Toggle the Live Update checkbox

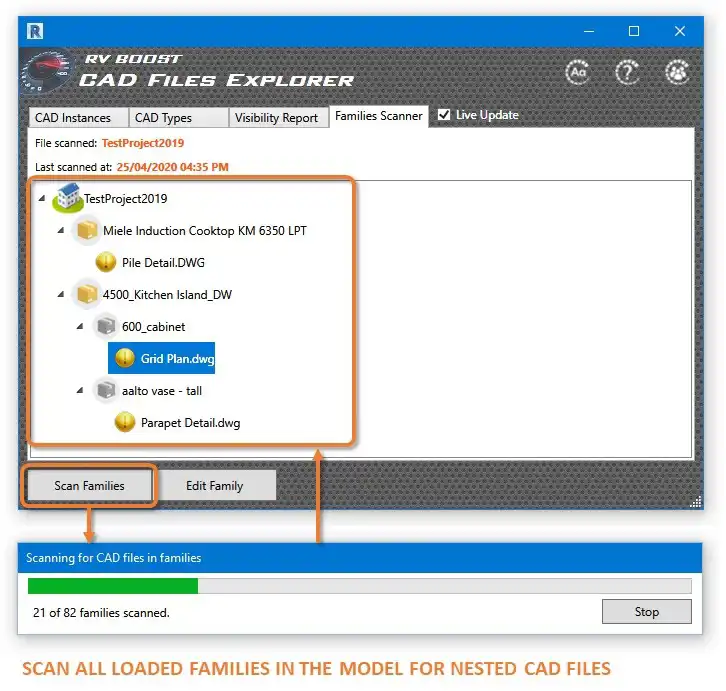point(444,114)
